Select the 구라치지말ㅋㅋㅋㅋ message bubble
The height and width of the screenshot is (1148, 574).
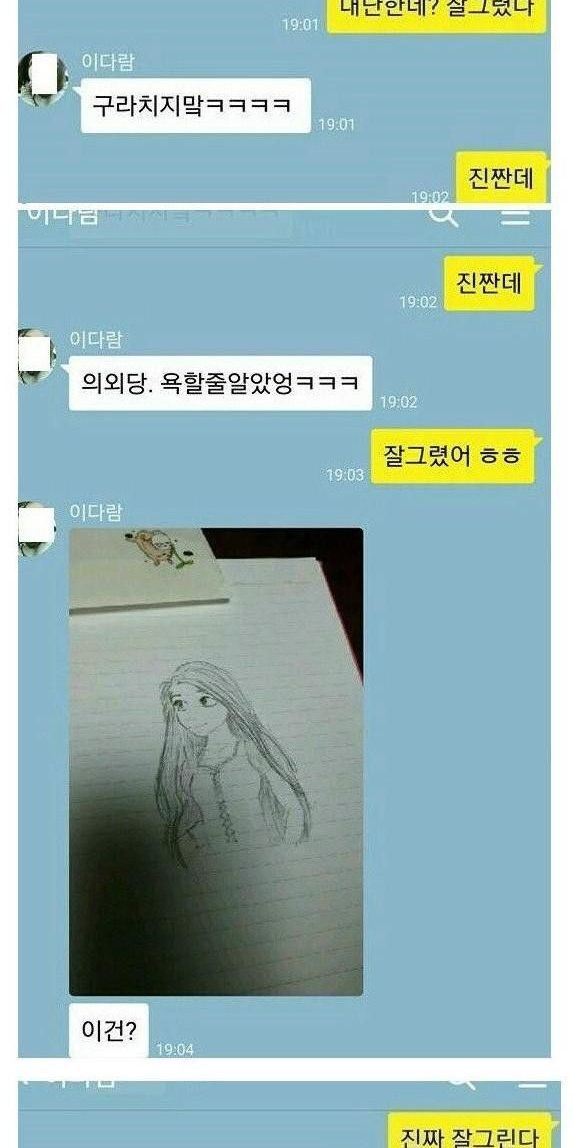pos(195,105)
